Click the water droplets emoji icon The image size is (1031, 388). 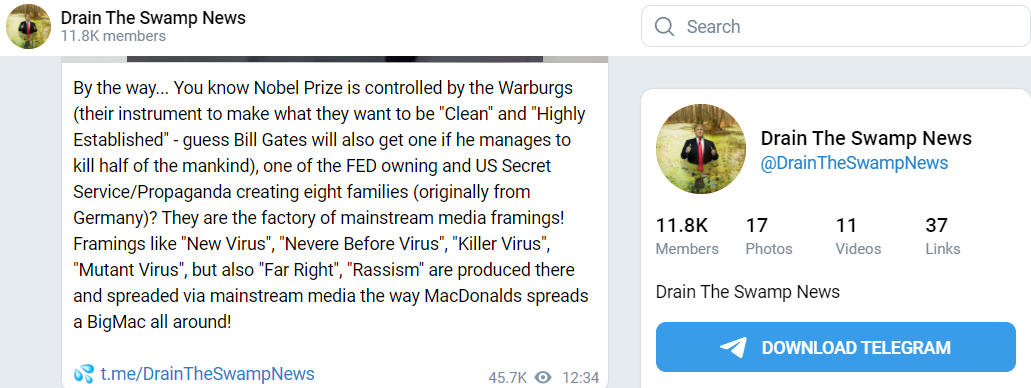coord(84,374)
